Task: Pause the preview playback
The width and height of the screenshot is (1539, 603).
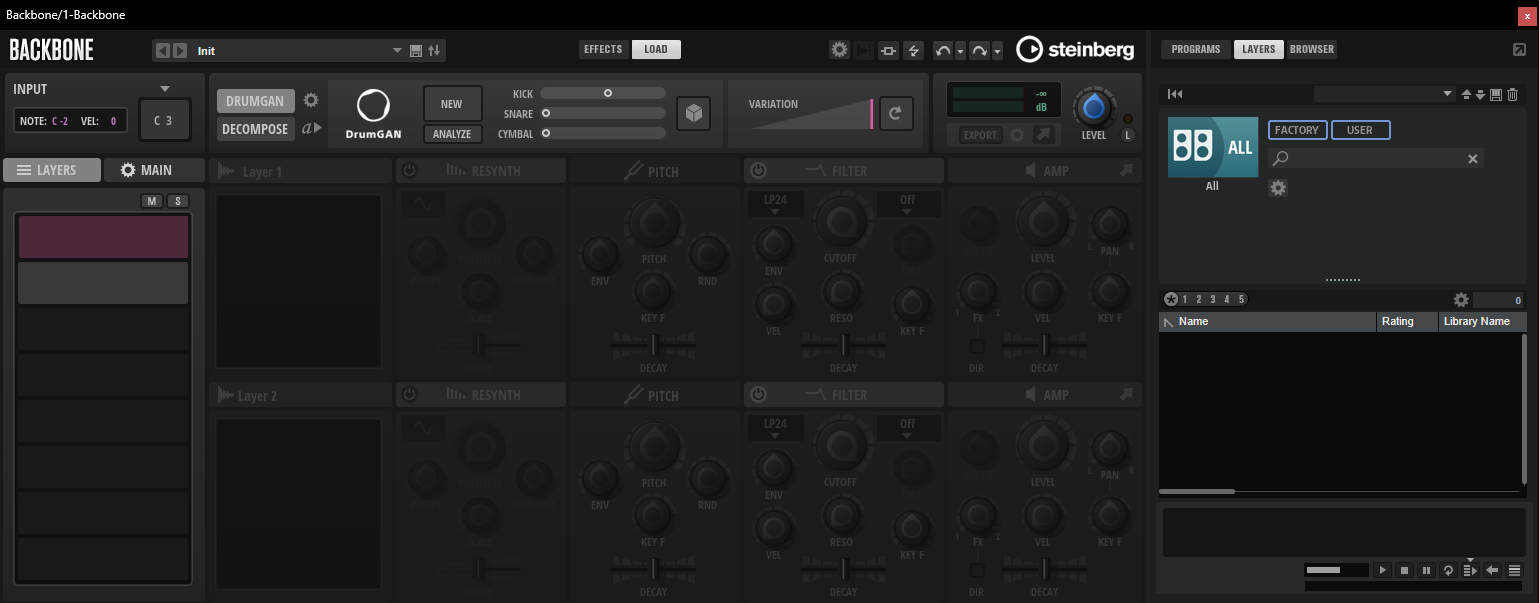Action: click(x=1426, y=570)
